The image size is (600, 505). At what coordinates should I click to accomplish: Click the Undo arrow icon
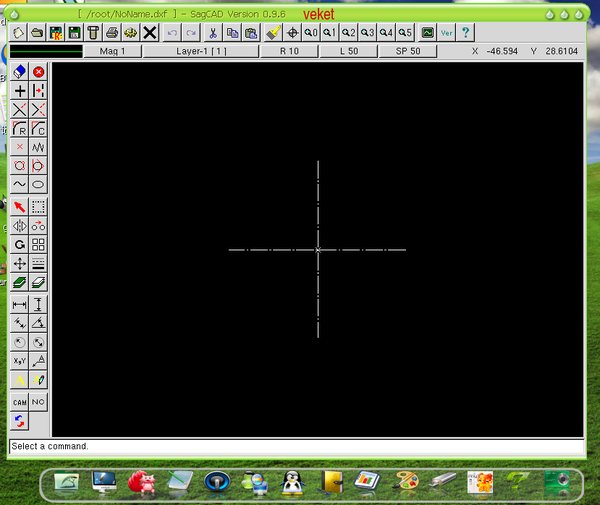click(172, 33)
